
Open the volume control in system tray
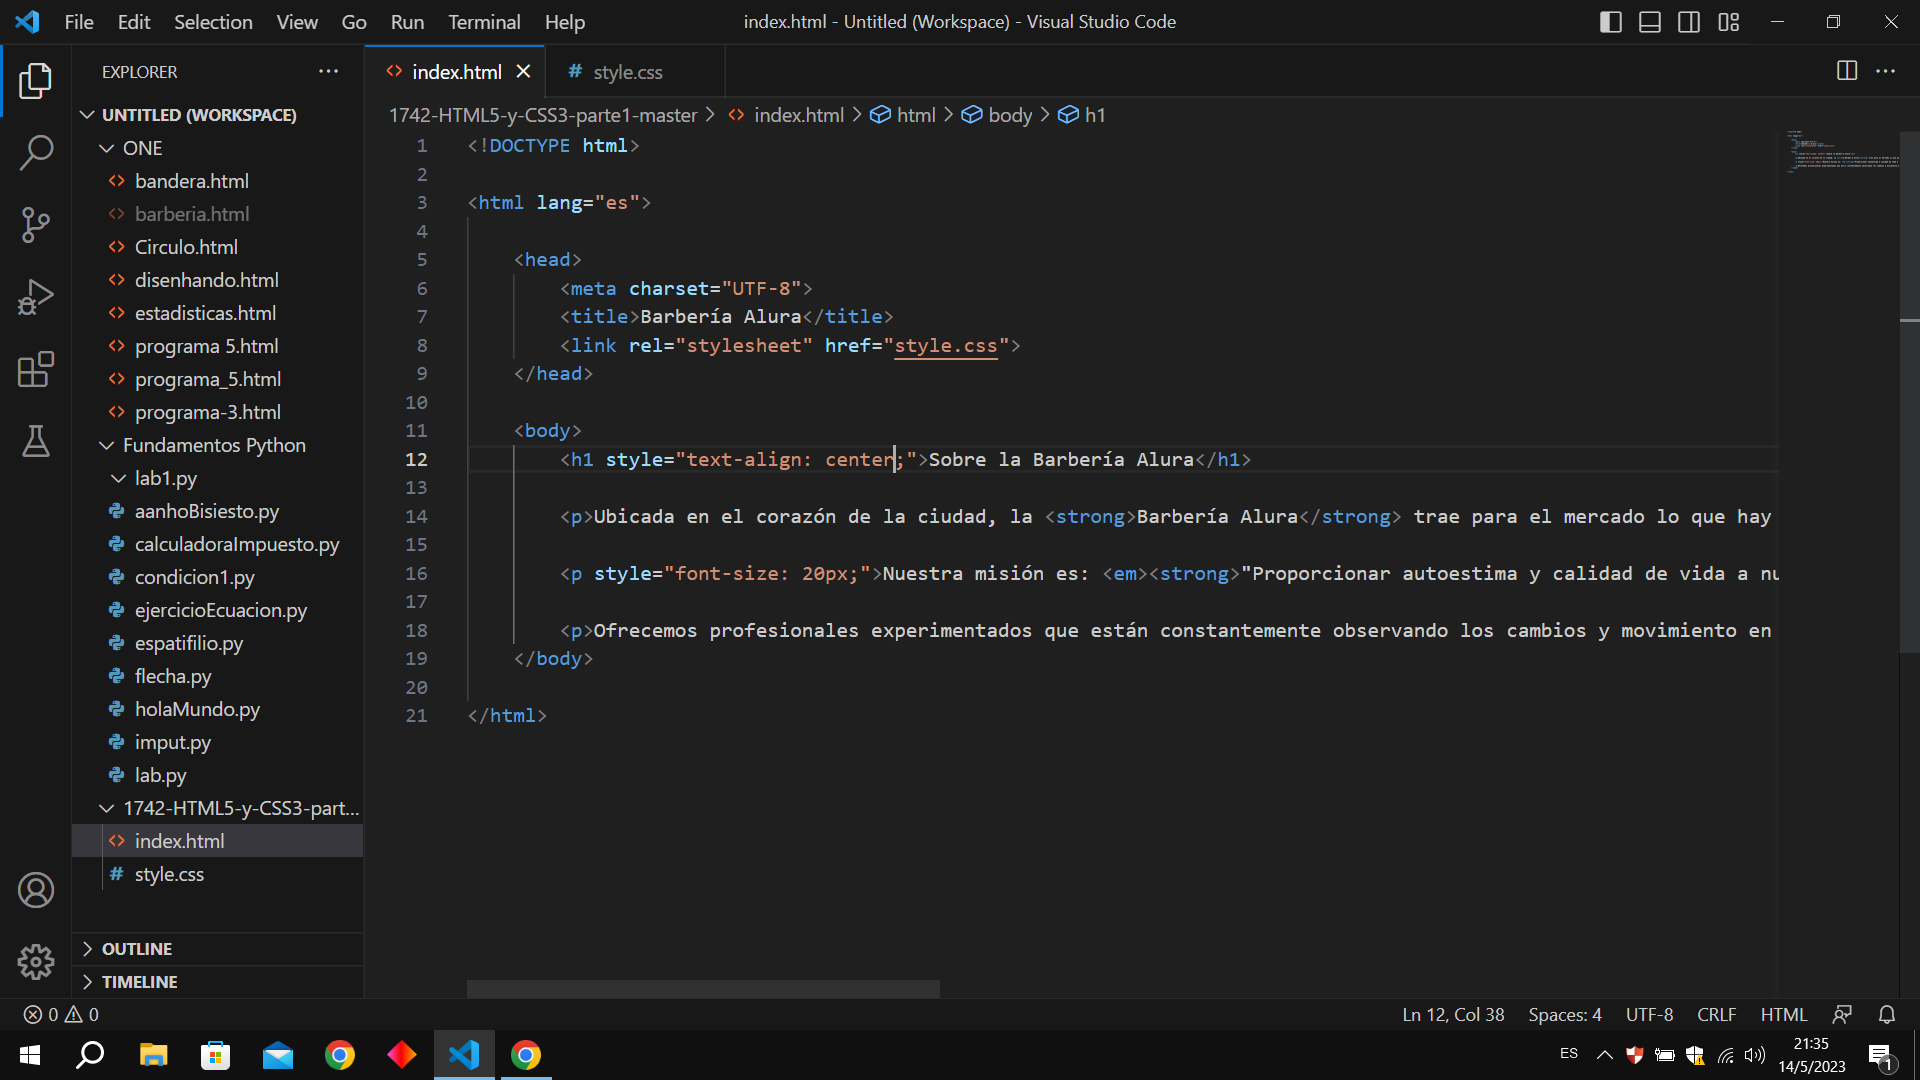[x=1755, y=1055]
